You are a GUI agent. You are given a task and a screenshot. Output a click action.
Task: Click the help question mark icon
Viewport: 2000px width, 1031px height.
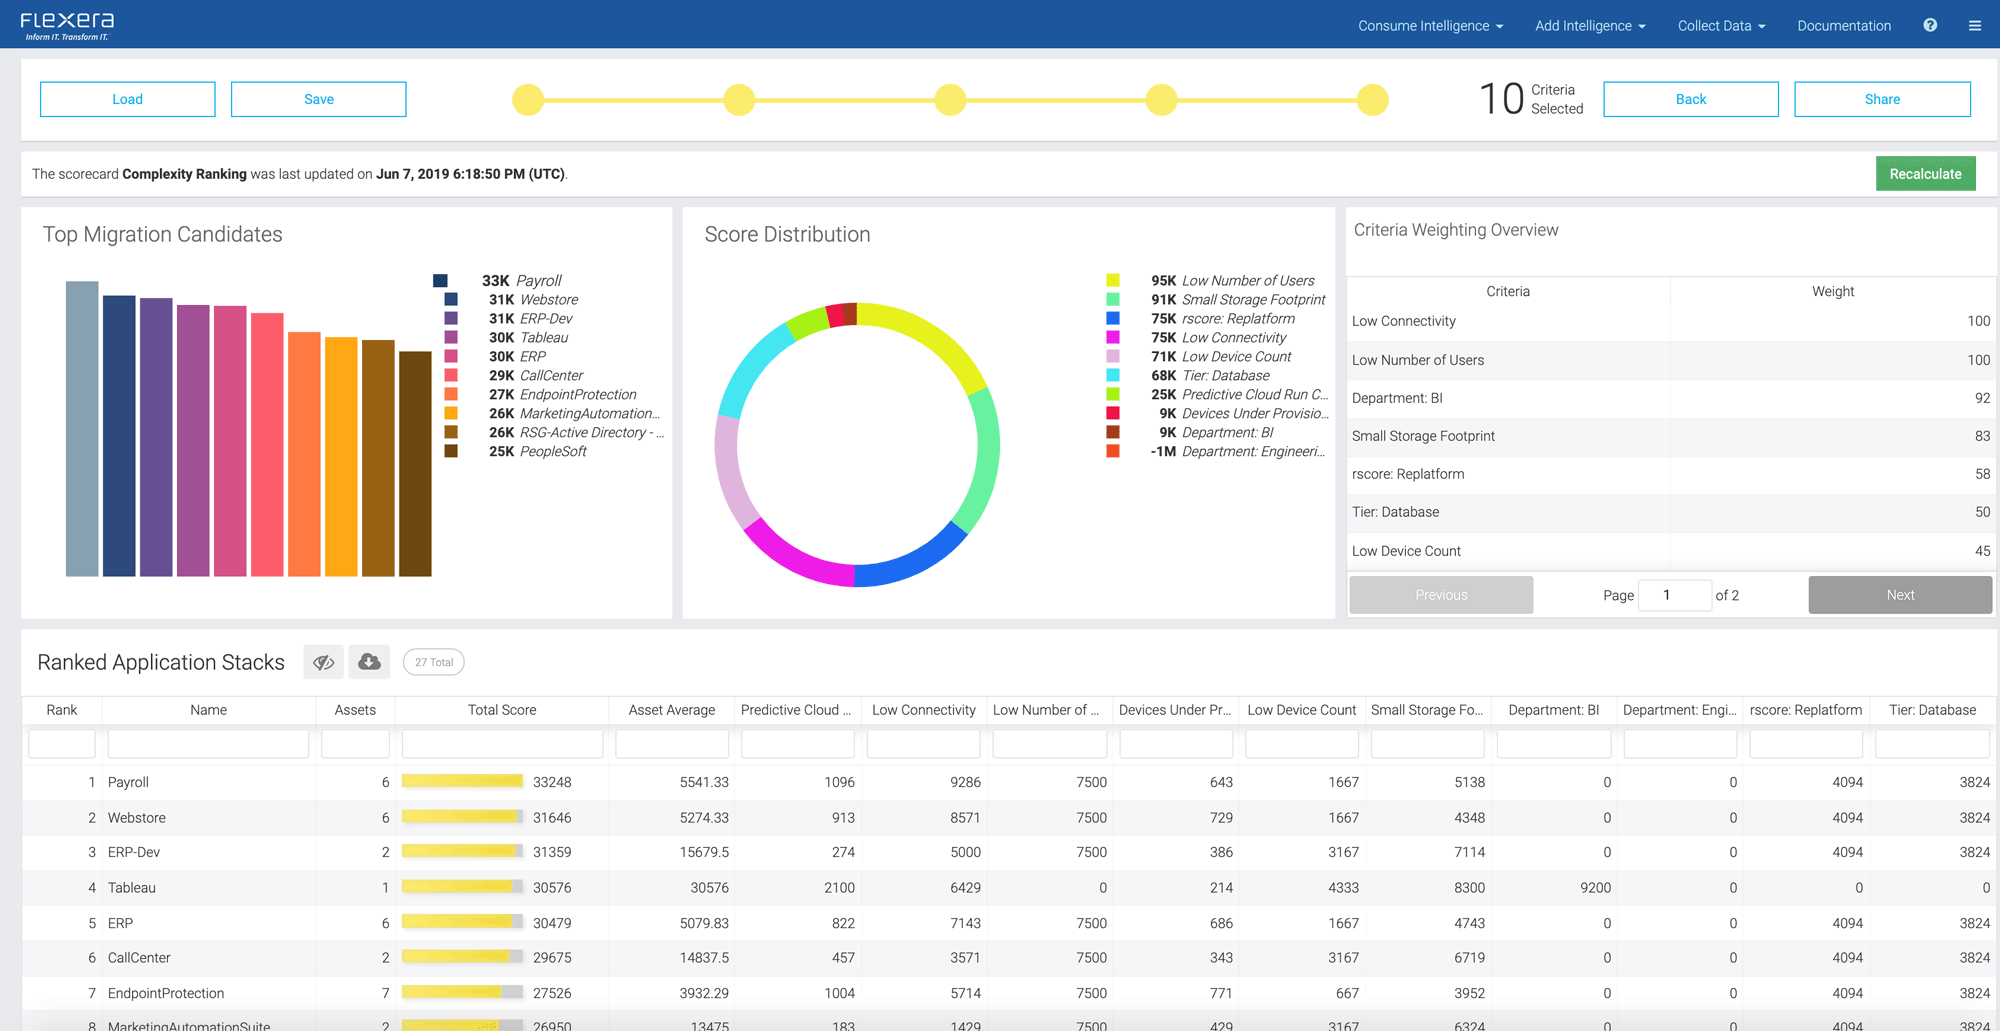[1930, 26]
